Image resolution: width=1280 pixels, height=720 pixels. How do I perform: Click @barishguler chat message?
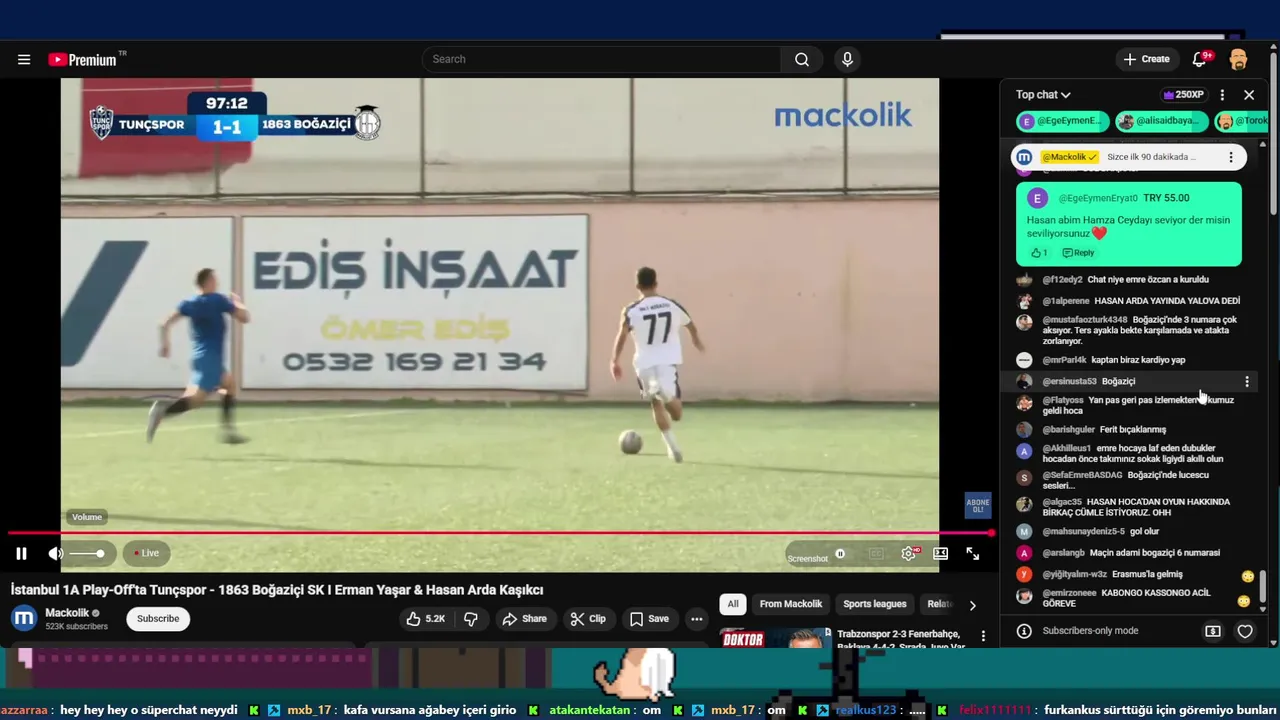1130,430
